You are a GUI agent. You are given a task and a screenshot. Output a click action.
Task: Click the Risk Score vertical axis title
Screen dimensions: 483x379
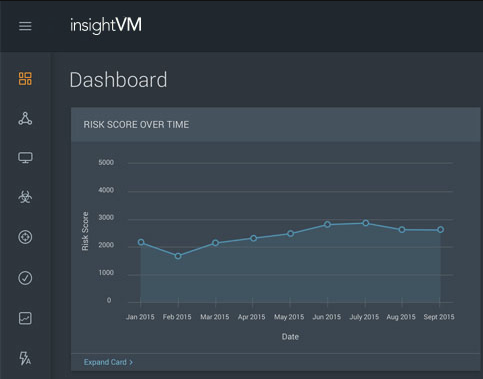click(85, 231)
